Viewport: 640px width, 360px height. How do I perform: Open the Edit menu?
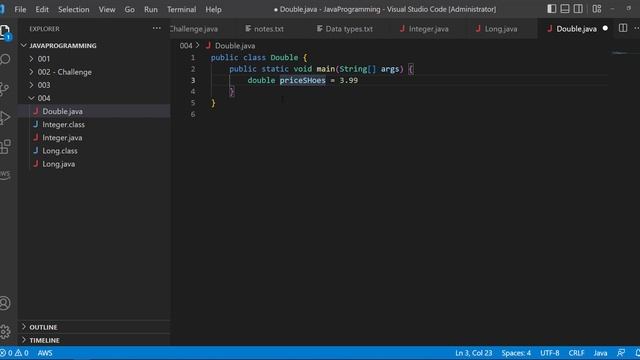click(42, 9)
